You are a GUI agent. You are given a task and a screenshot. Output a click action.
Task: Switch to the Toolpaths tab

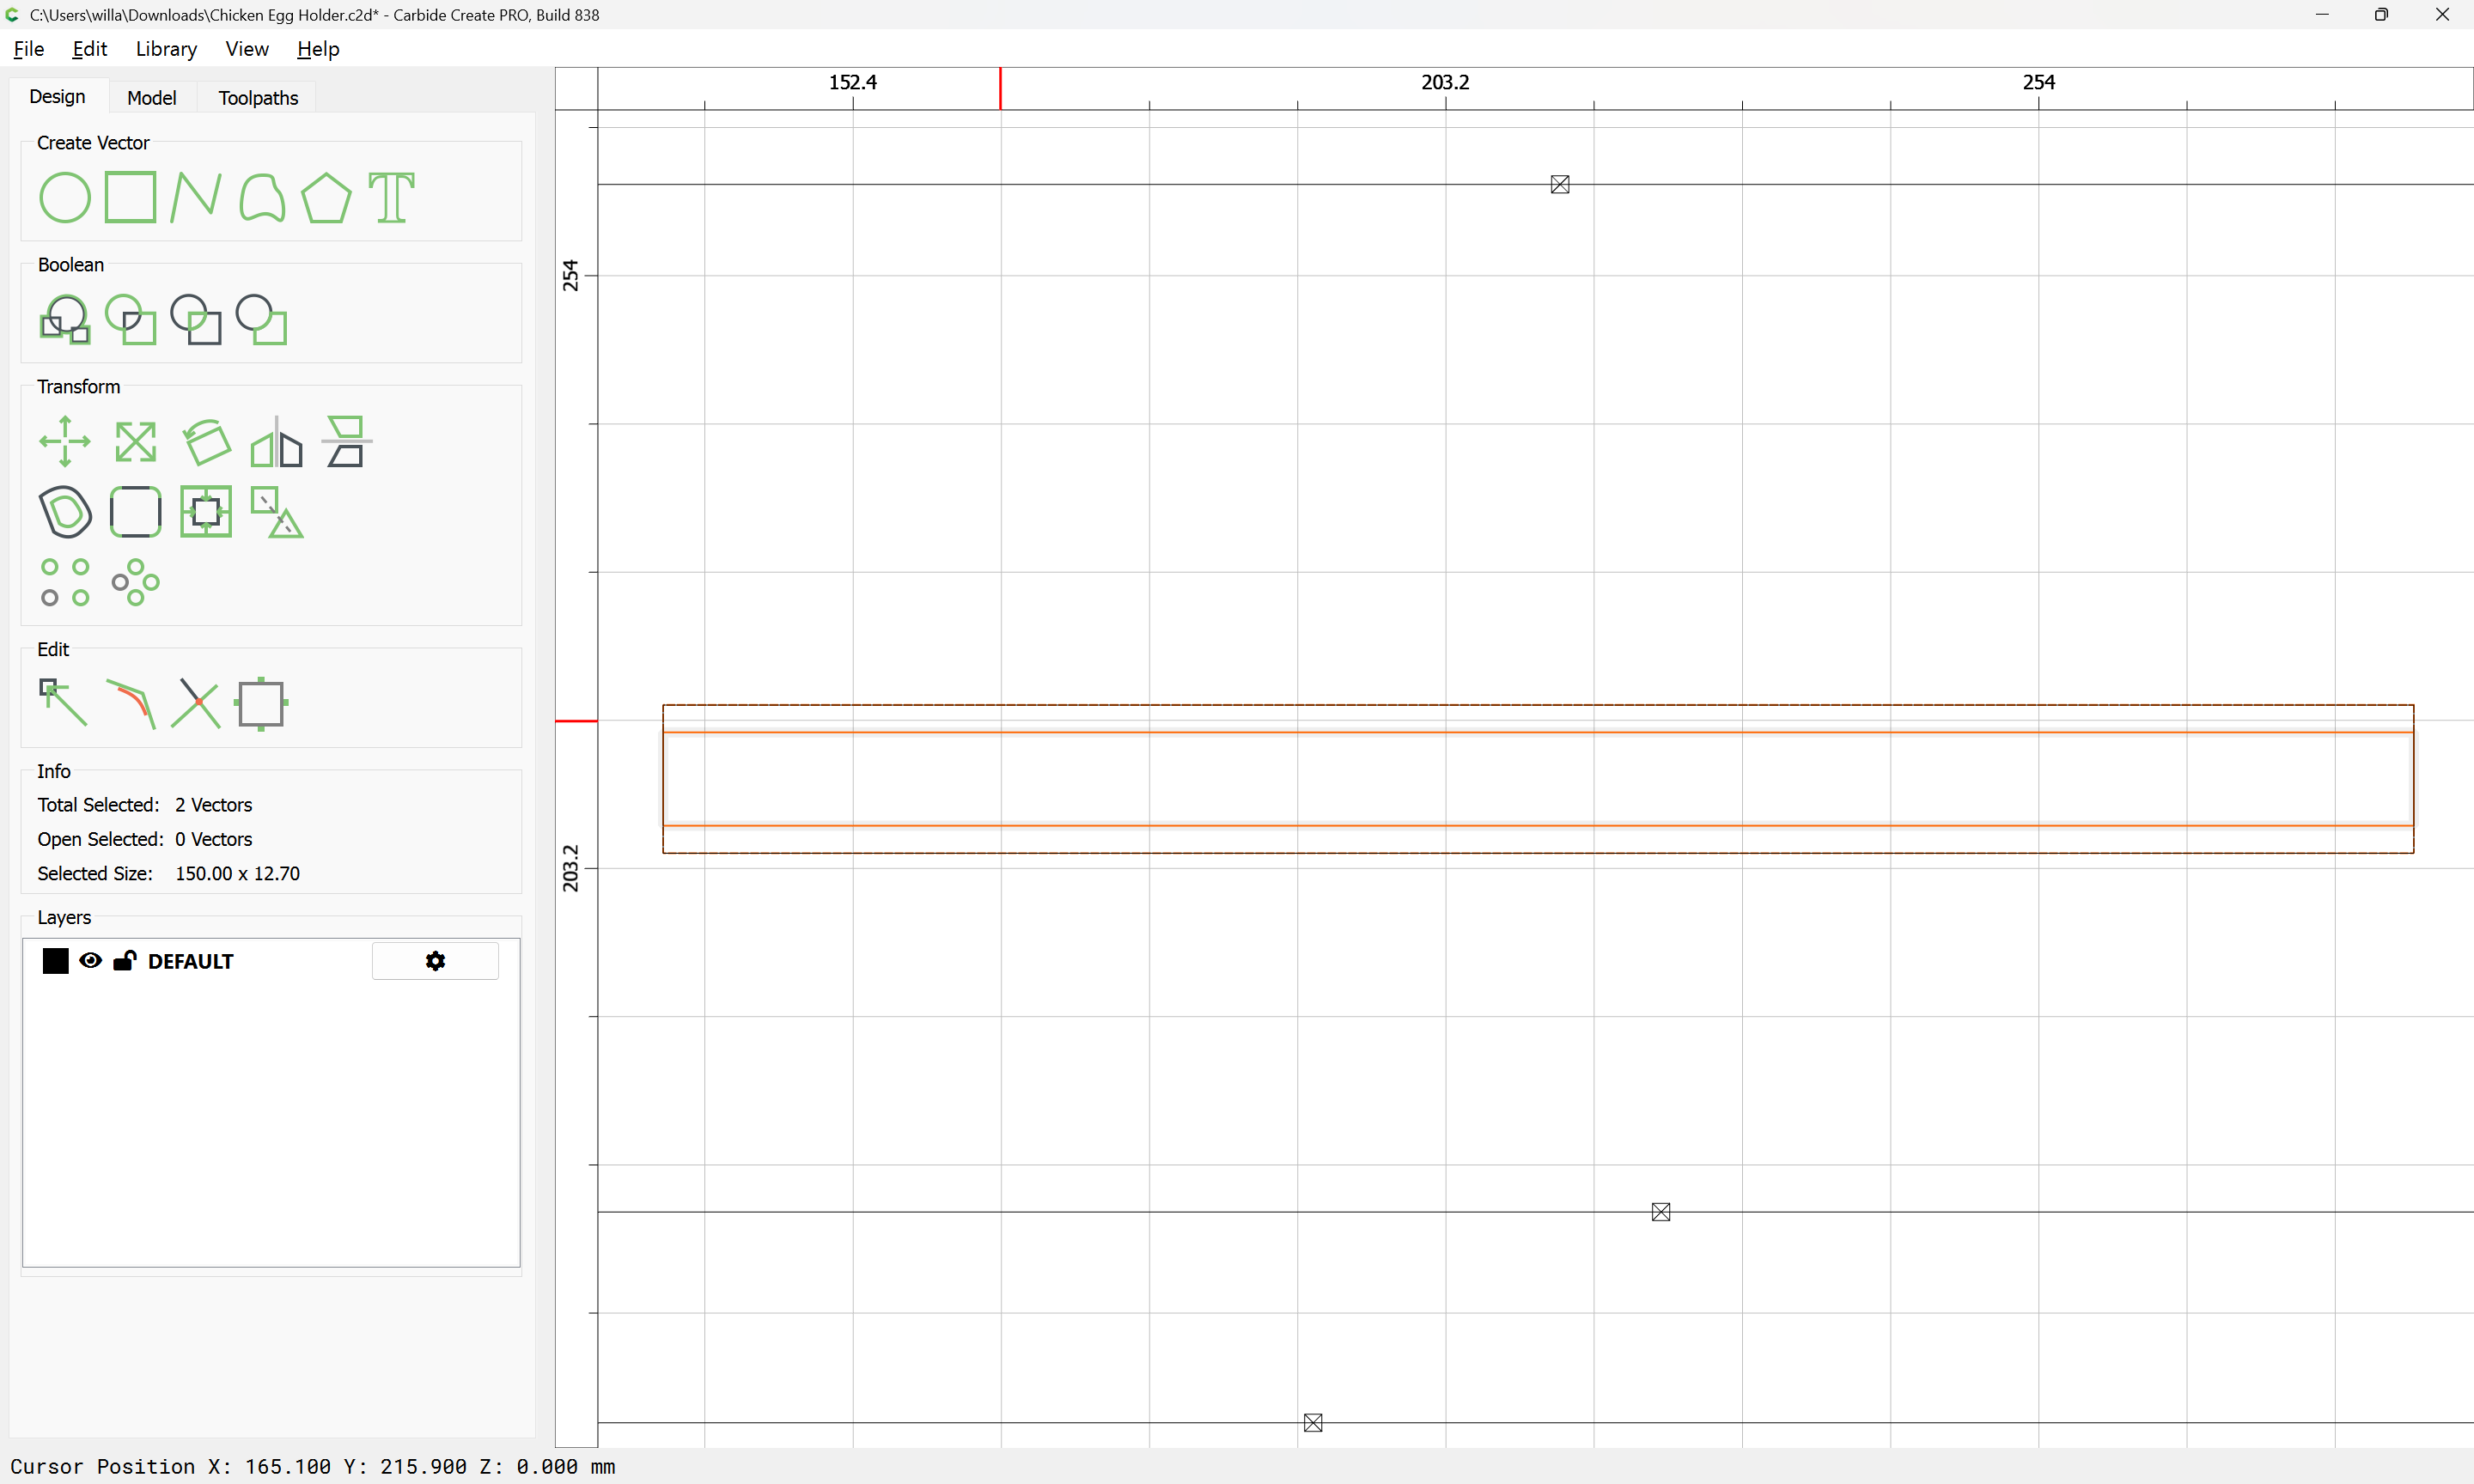point(258,98)
